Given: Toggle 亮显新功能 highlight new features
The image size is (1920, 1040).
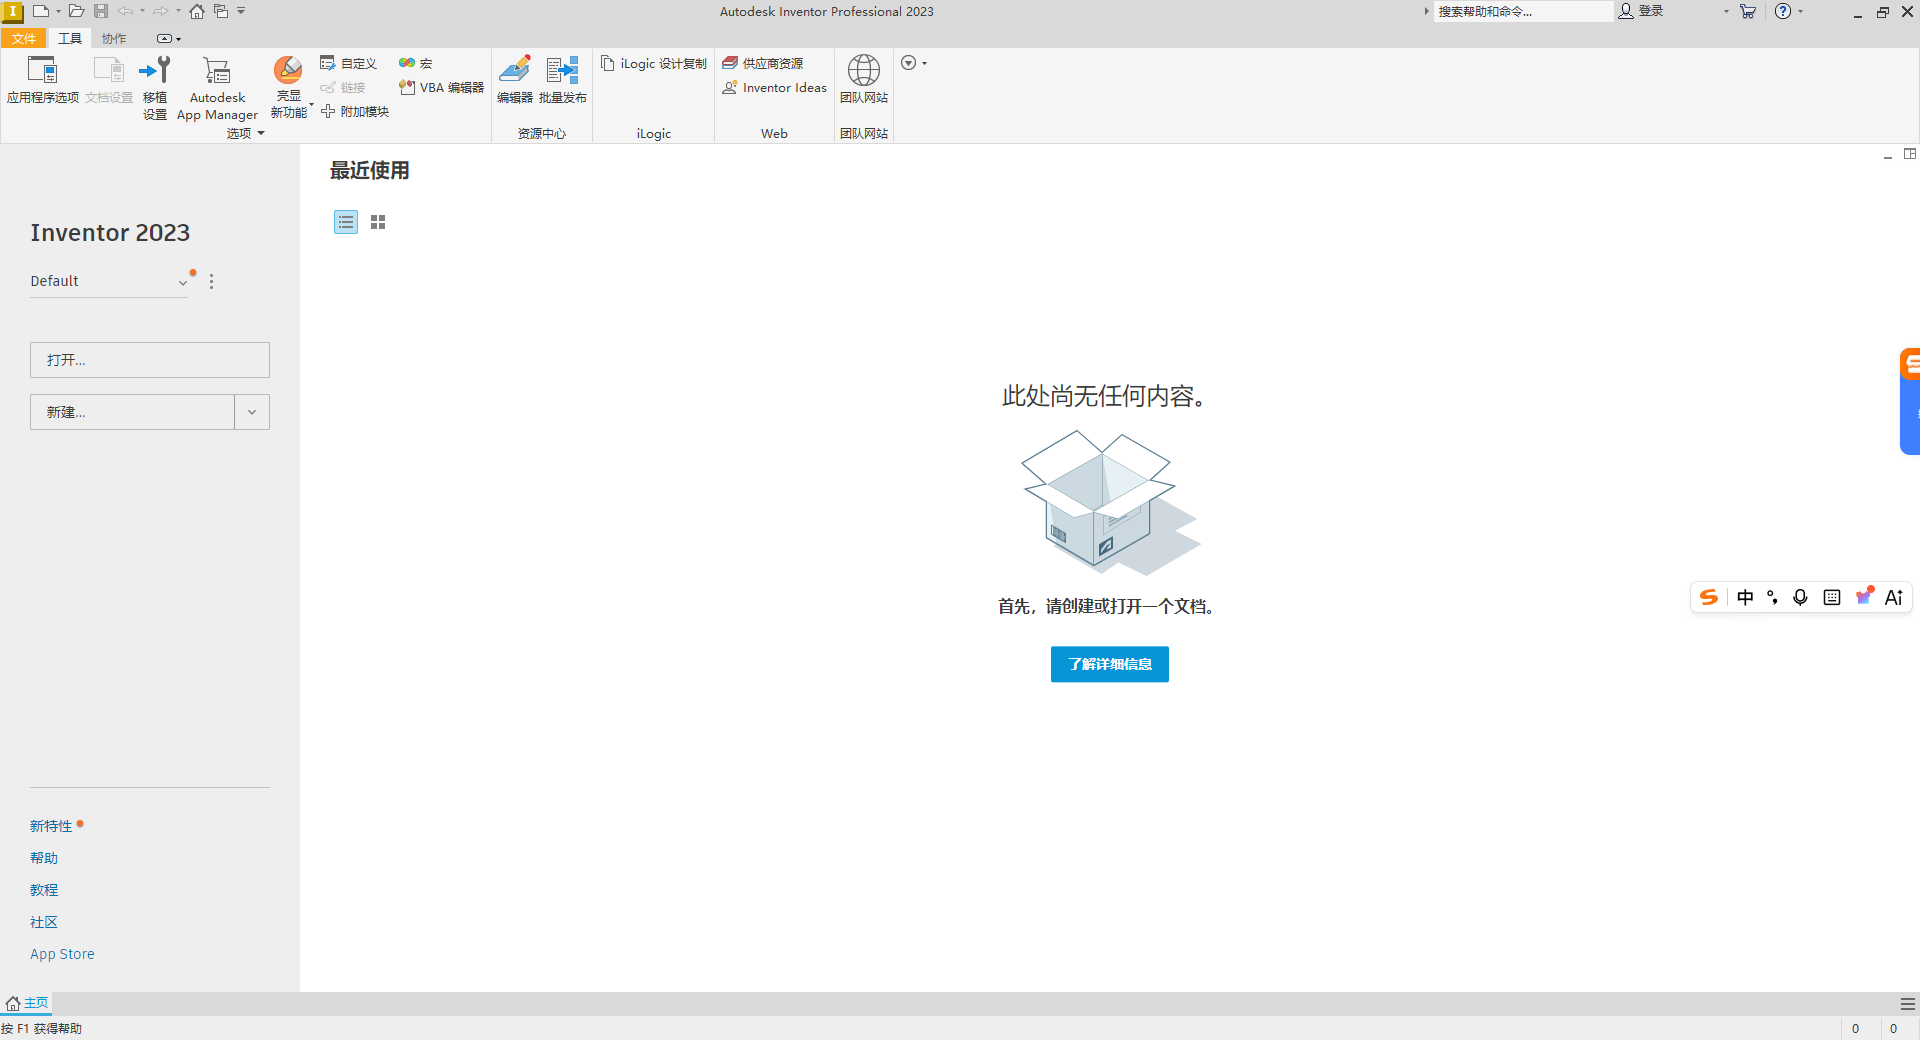Looking at the screenshot, I should (x=288, y=85).
